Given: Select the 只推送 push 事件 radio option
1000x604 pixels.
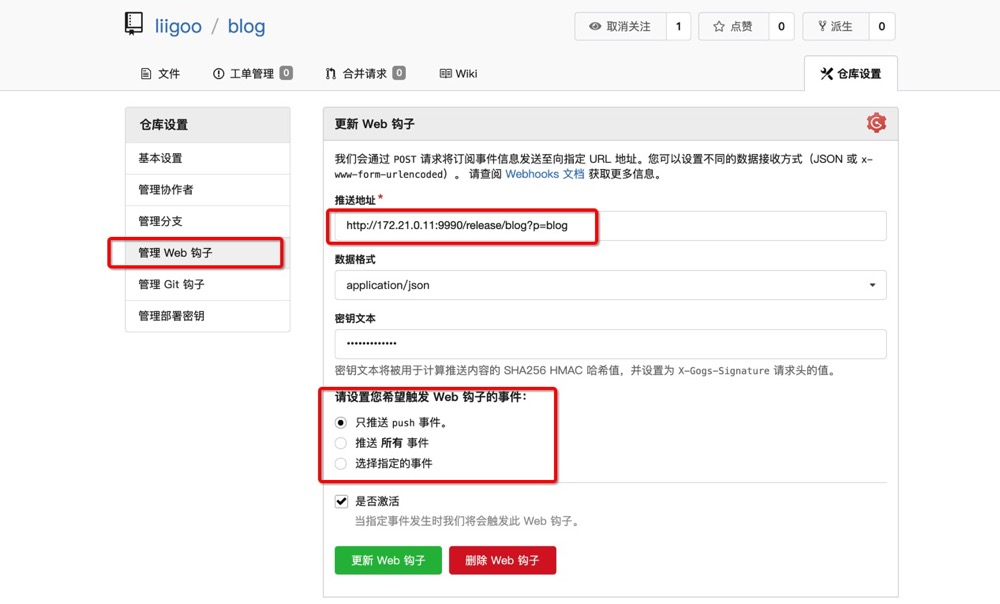Looking at the screenshot, I should click(x=341, y=422).
